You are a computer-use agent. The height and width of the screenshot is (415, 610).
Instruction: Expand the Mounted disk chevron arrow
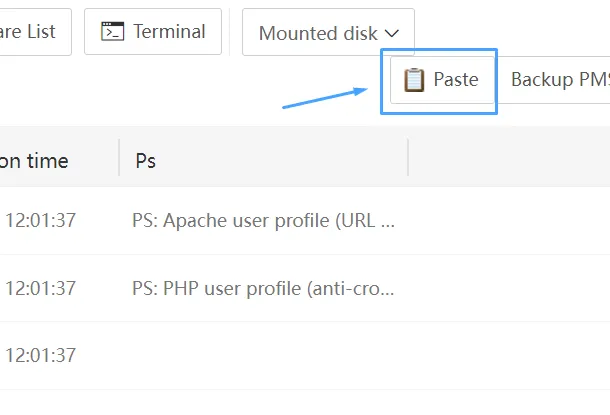pyautogui.click(x=391, y=33)
